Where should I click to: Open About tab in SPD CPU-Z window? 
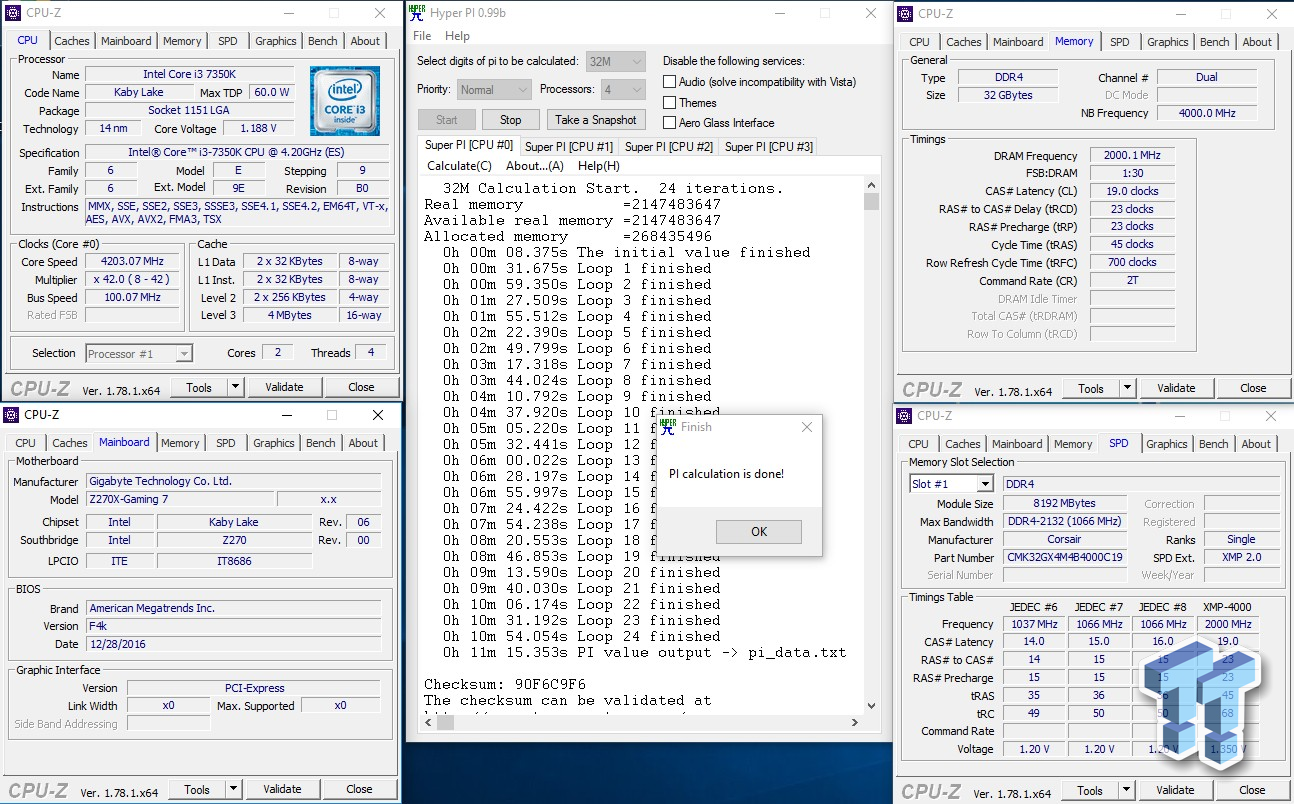[1256, 444]
